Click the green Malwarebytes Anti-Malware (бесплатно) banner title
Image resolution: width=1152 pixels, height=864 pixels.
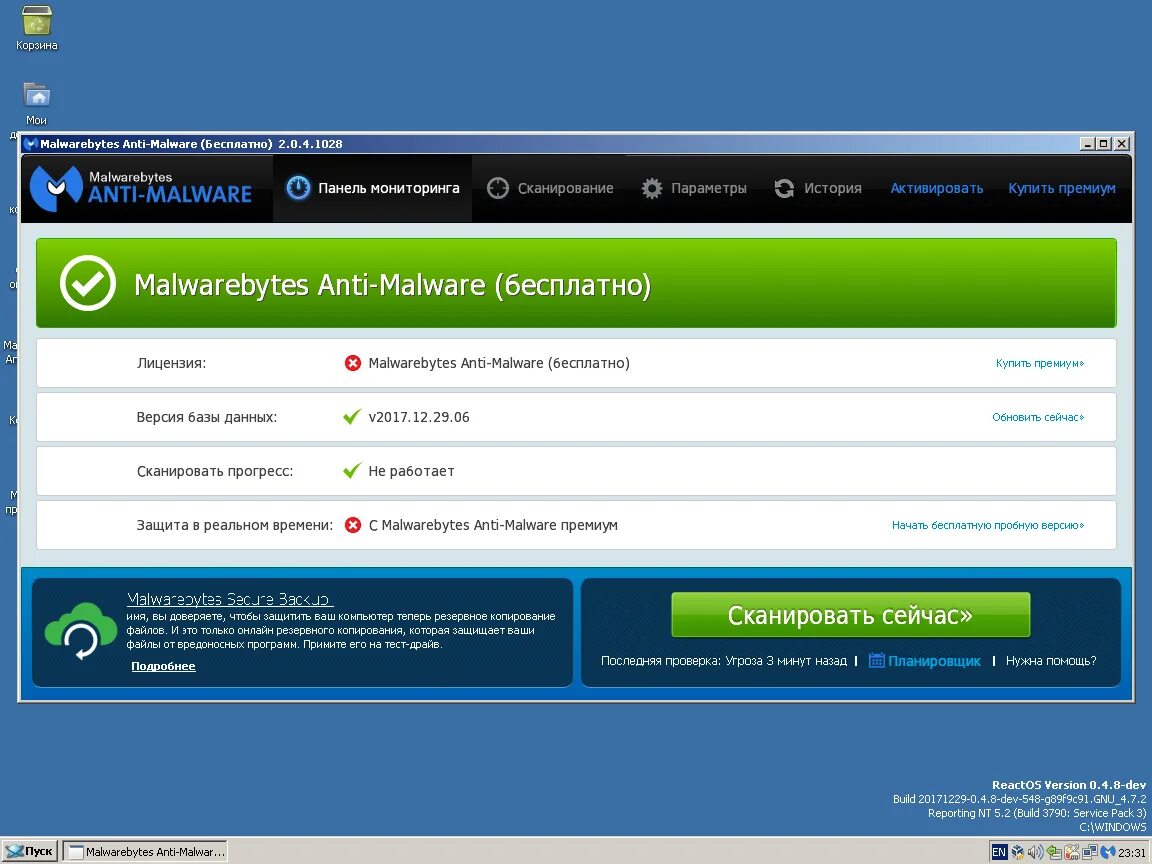pyautogui.click(x=392, y=284)
